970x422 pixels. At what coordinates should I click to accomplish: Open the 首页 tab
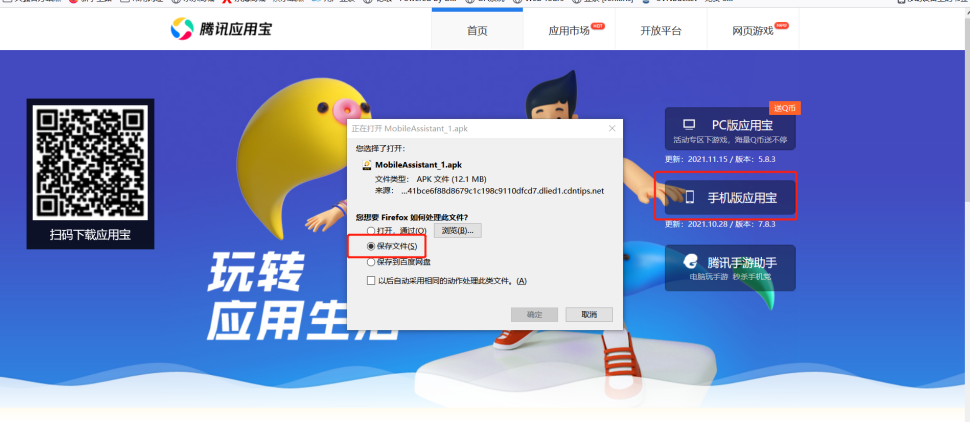click(477, 30)
